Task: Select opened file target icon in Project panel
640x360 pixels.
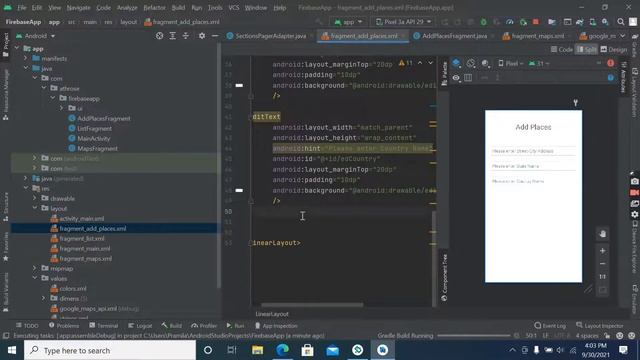Action: click(x=159, y=36)
